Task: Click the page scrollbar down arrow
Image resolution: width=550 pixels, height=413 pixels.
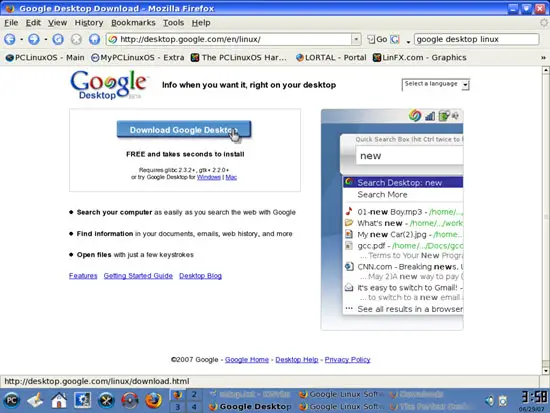Action: [545, 371]
